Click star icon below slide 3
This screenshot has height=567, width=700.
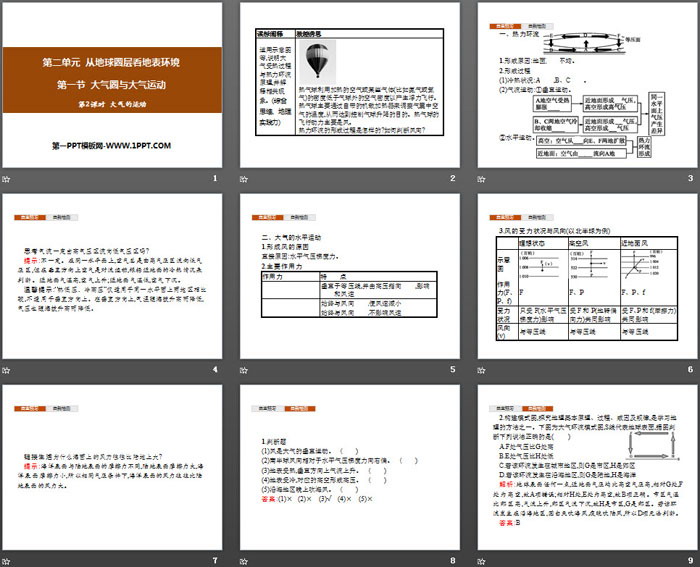481,179
